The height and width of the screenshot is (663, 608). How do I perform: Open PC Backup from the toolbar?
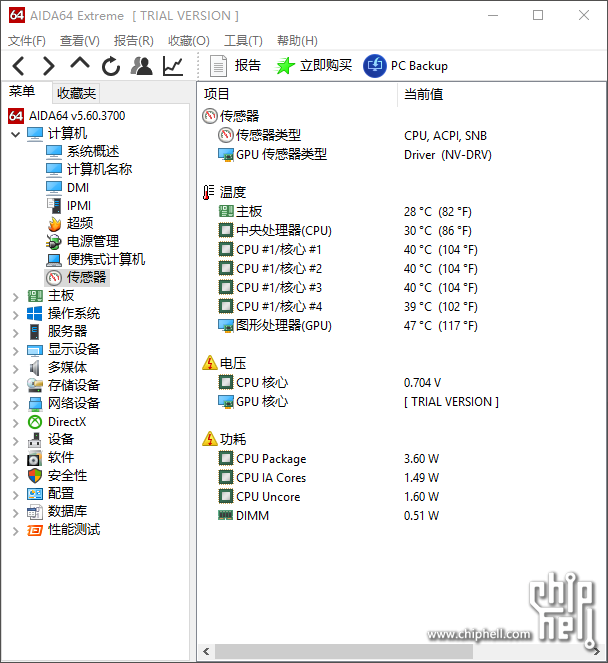tap(405, 66)
